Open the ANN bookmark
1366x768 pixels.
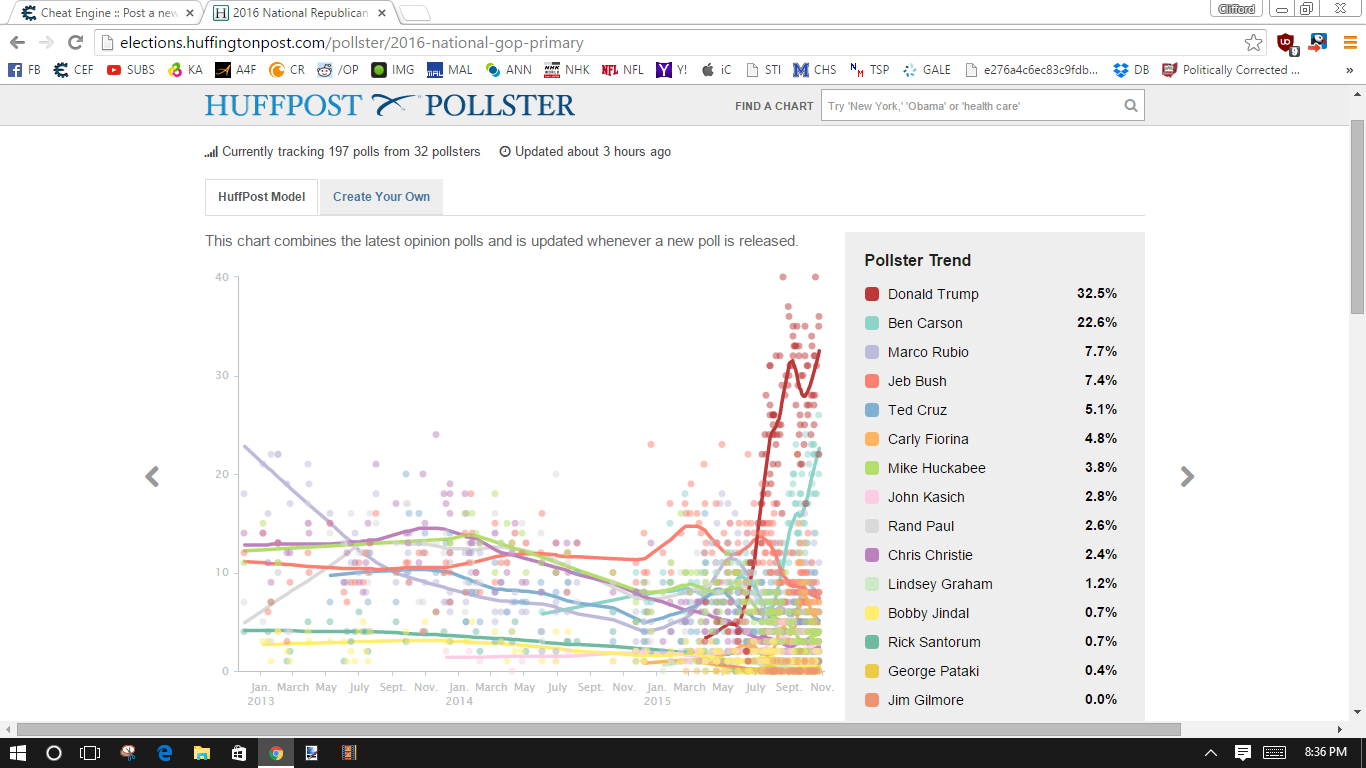[x=509, y=70]
